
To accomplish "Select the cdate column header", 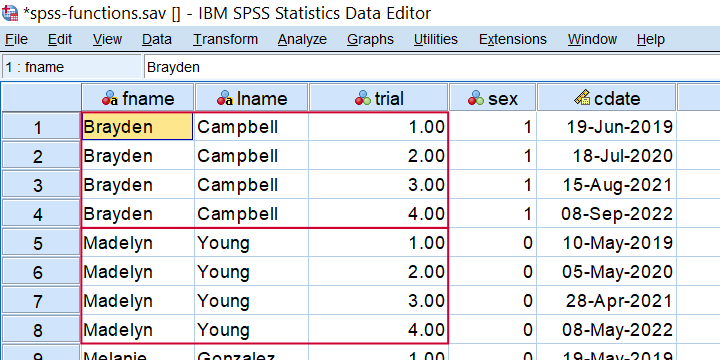I will 606,97.
